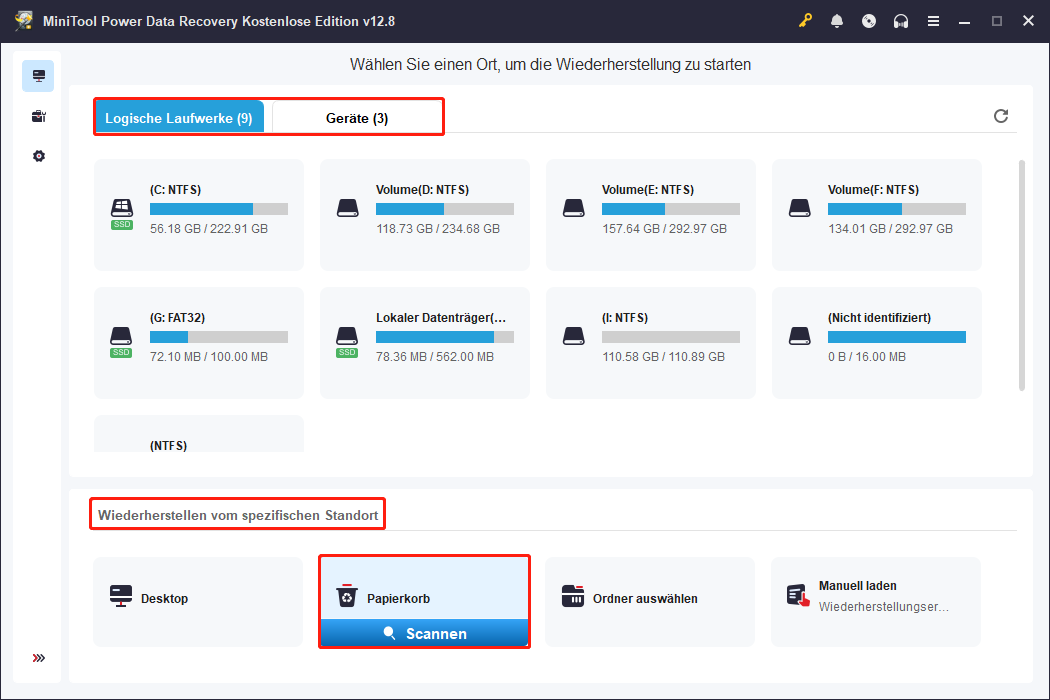Click the 110.58 GB / 110.89 GB text

point(664,356)
